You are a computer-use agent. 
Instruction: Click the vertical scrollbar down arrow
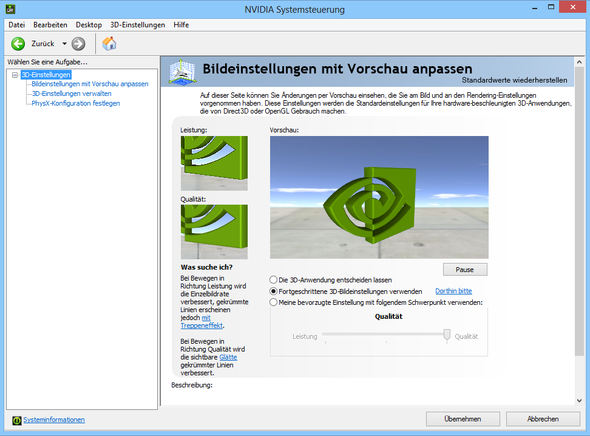[579, 401]
